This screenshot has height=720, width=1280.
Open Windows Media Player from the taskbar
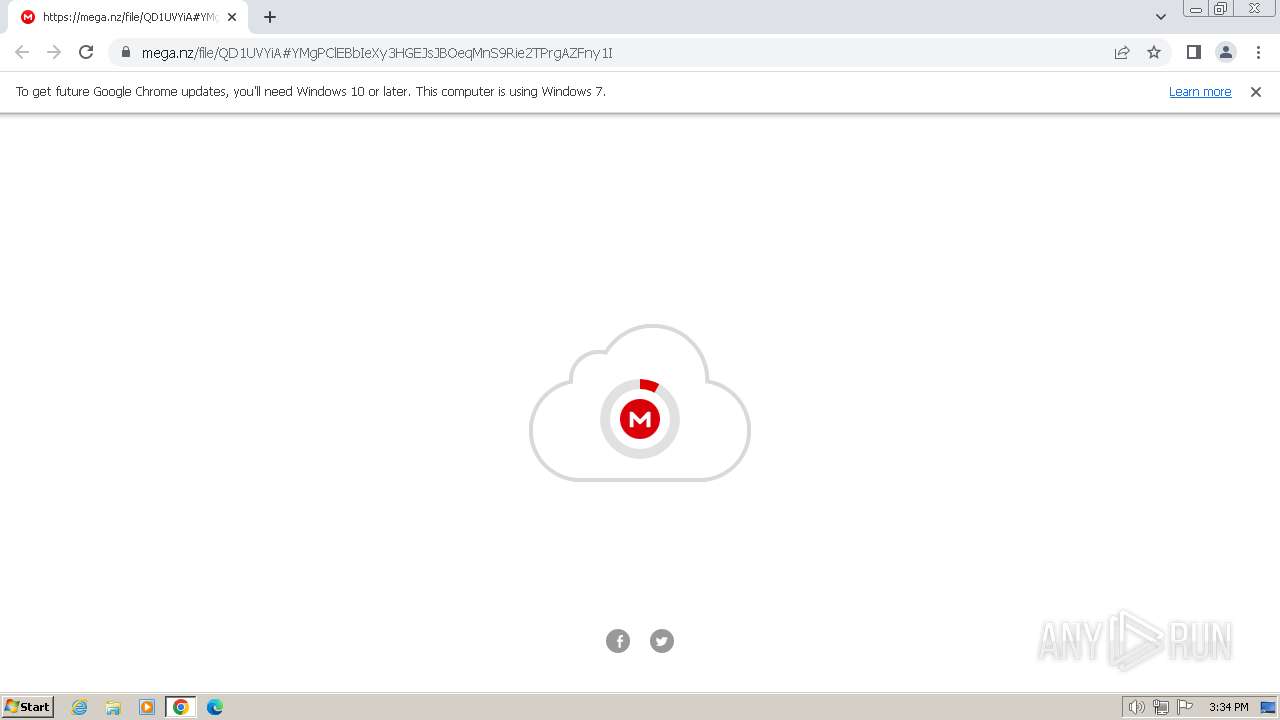click(147, 707)
